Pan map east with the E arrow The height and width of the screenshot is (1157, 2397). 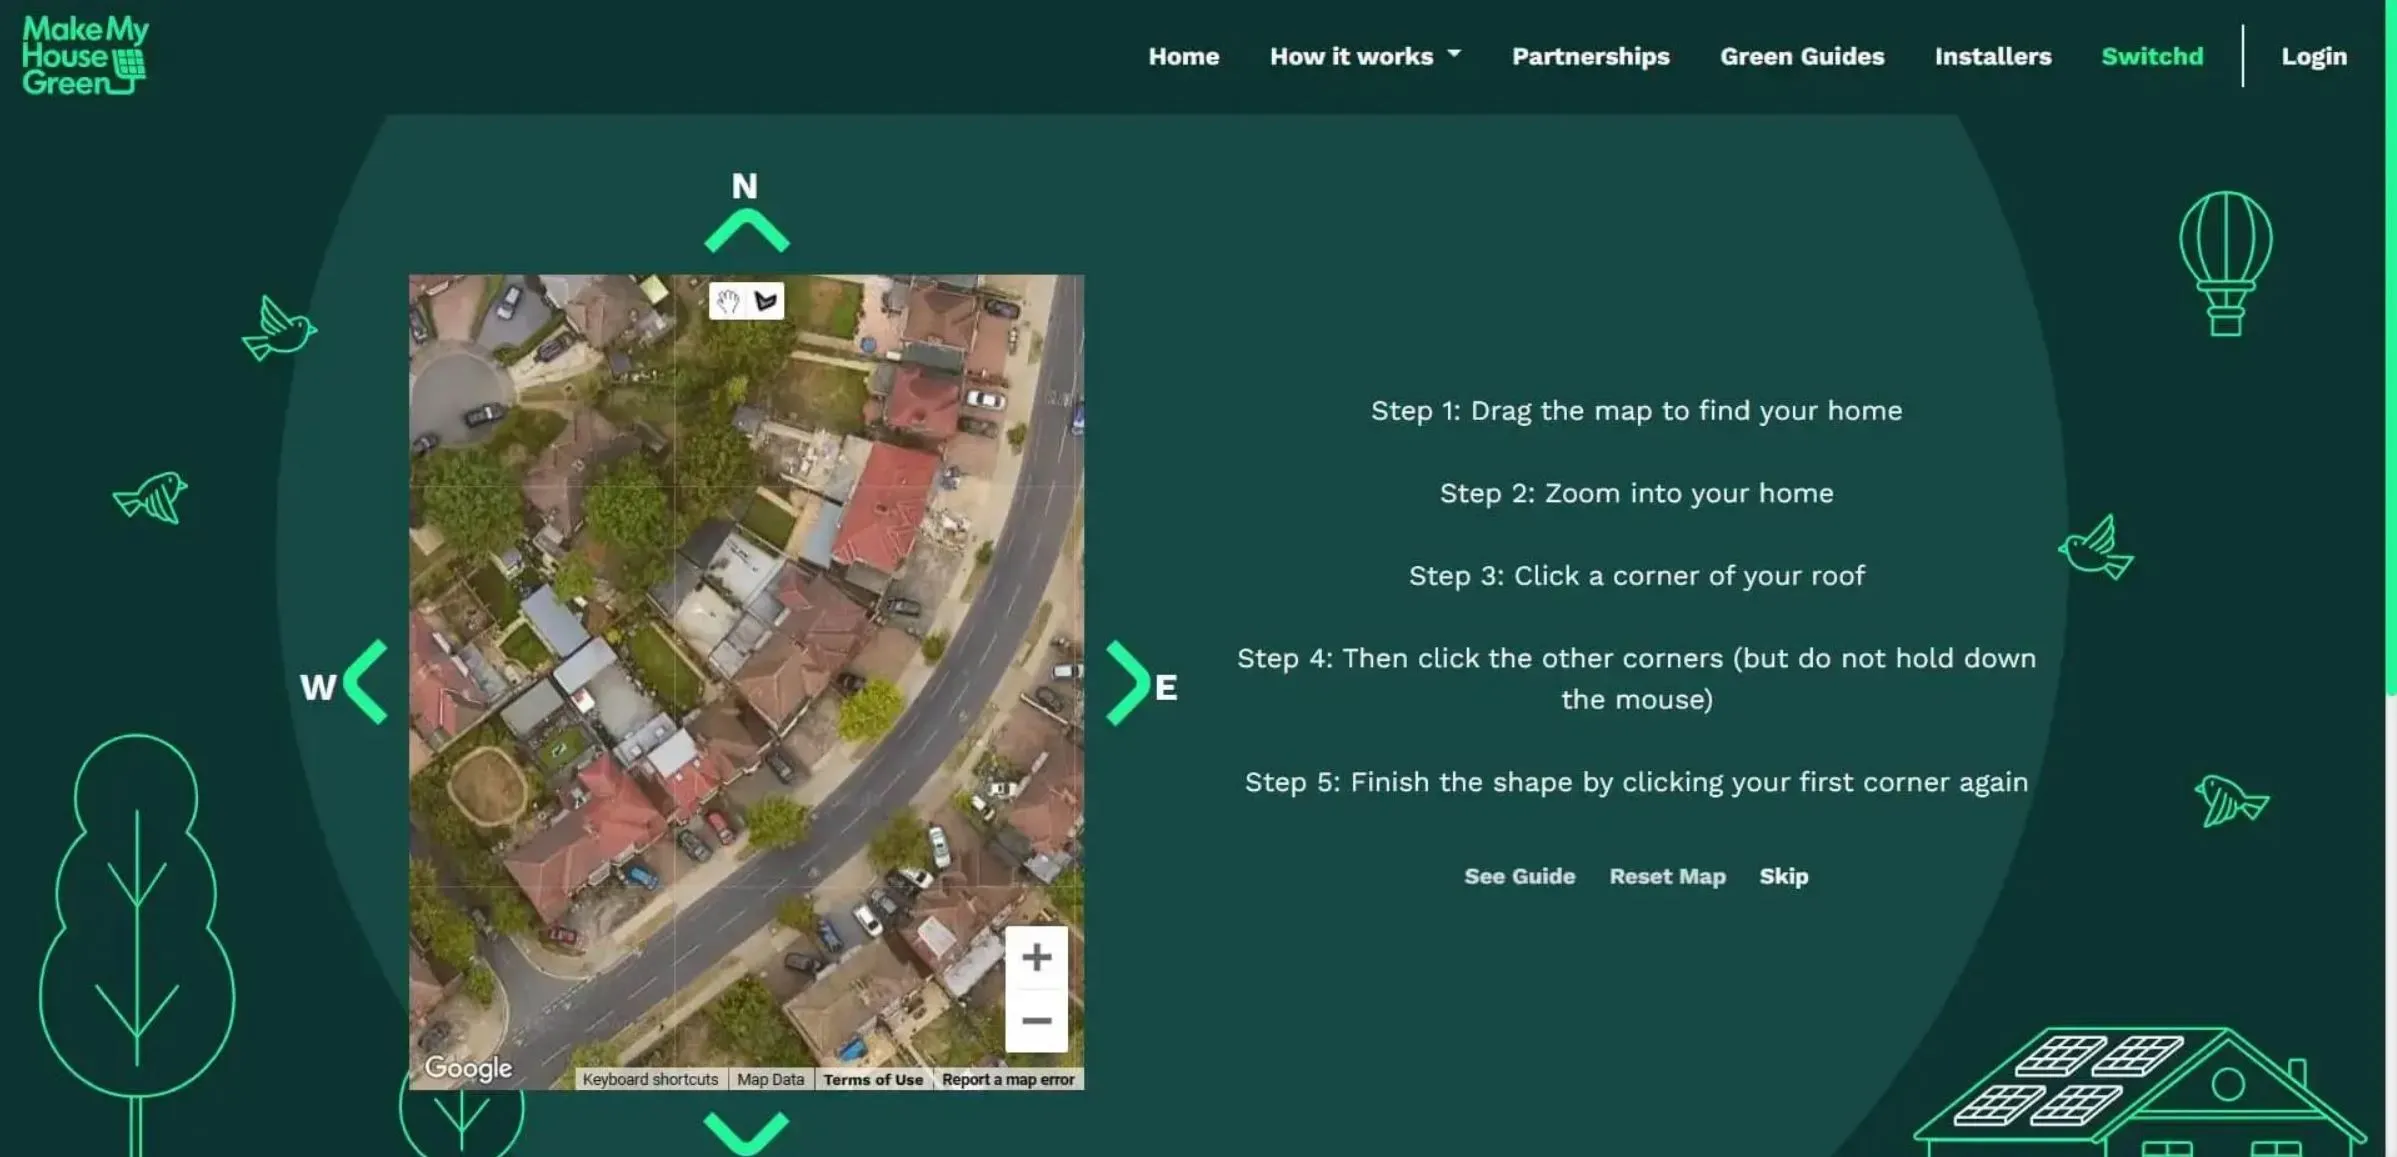pos(1127,683)
